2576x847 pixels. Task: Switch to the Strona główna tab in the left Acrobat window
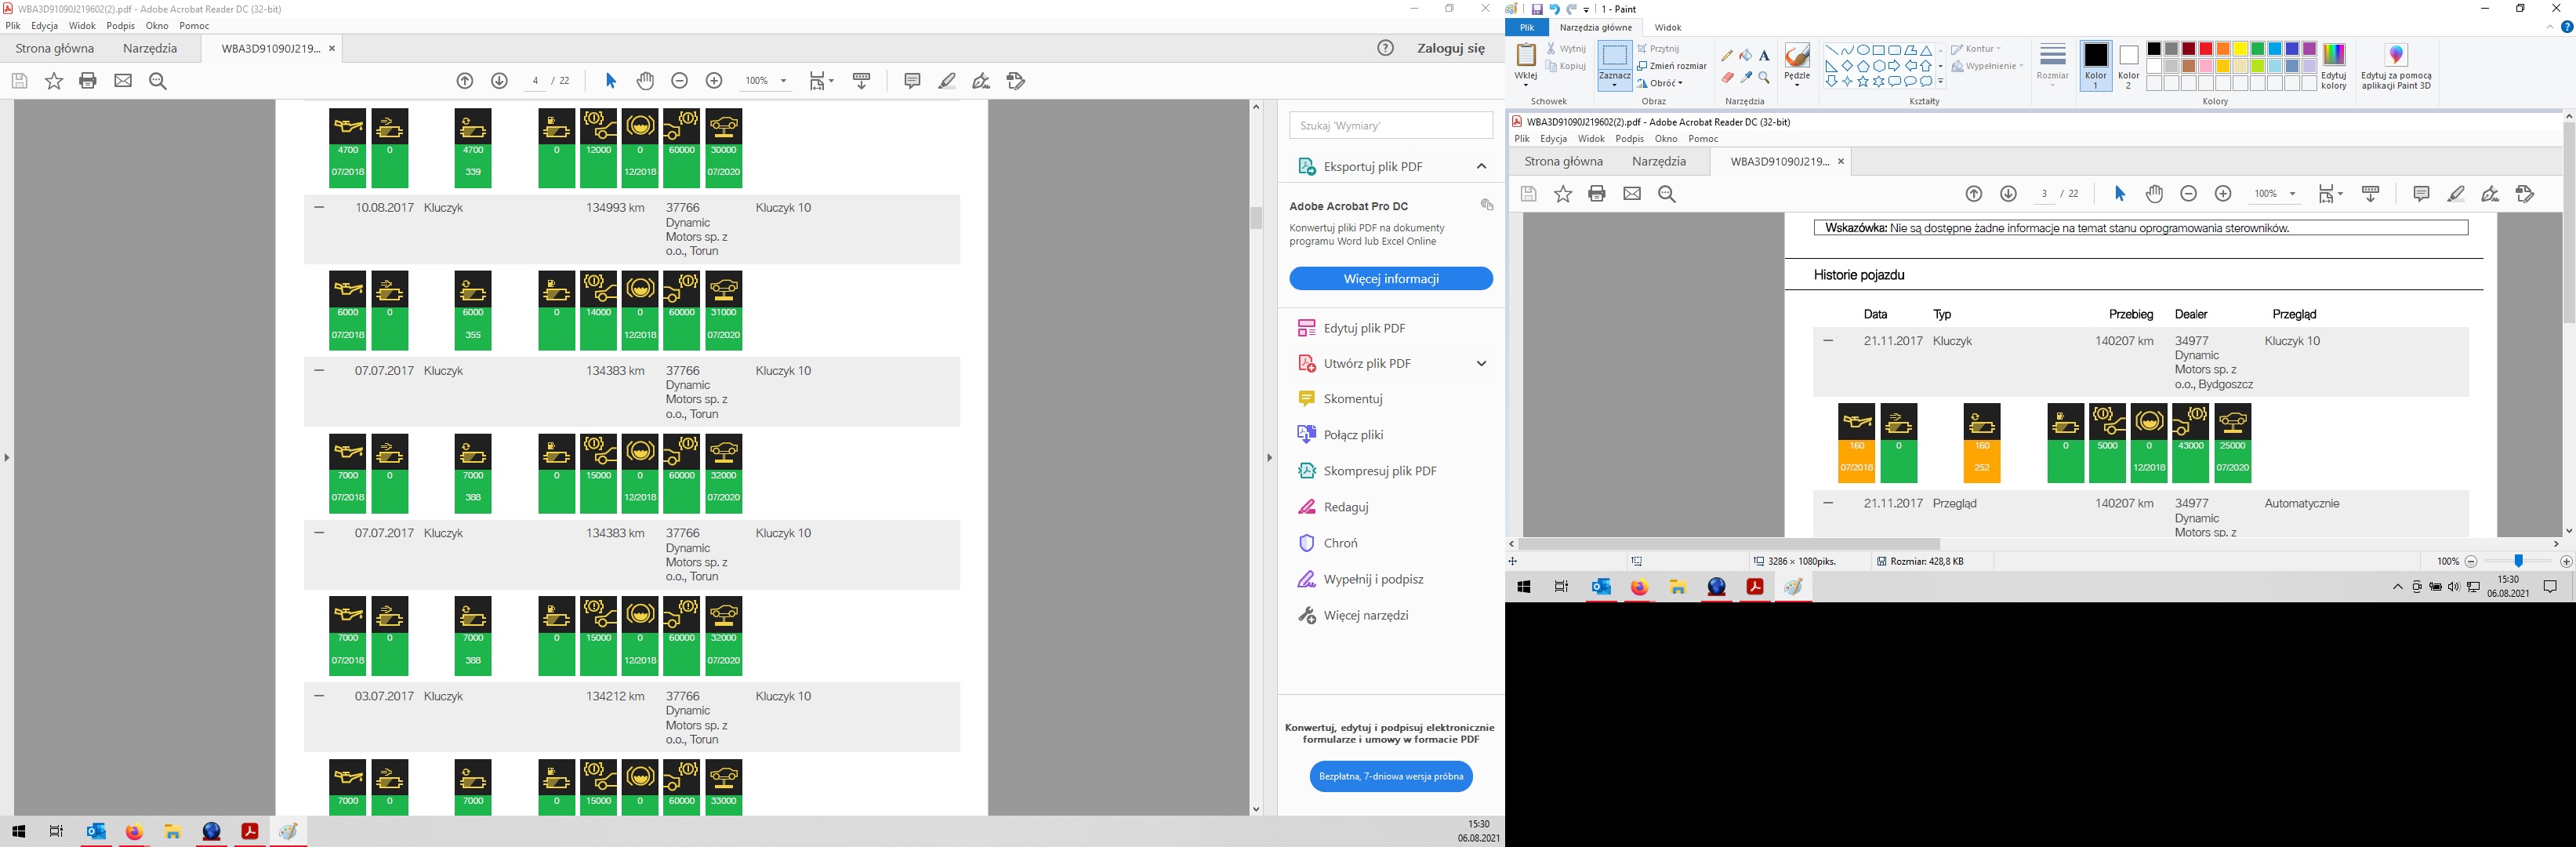(55, 48)
